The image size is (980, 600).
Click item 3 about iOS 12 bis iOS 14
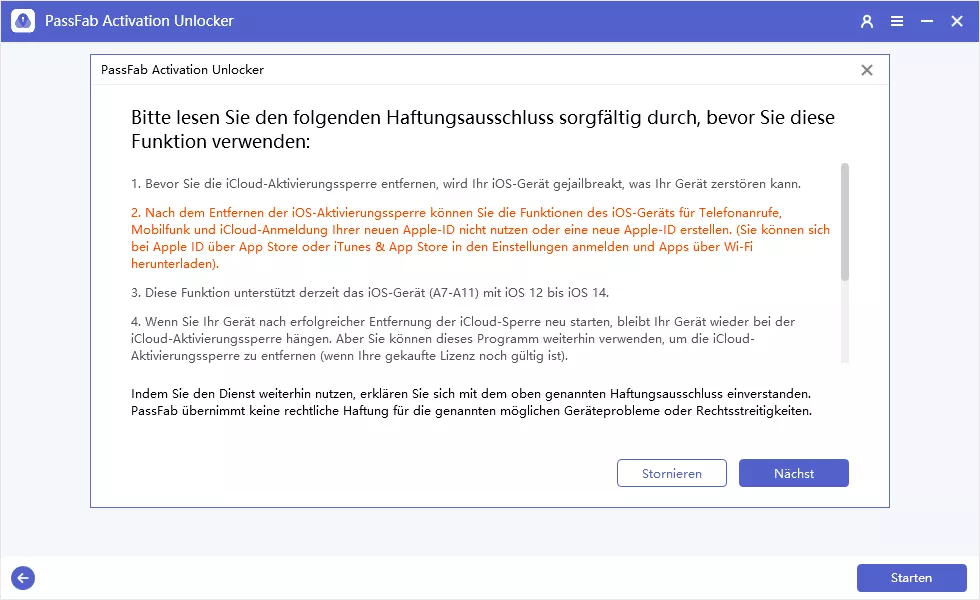click(x=369, y=292)
